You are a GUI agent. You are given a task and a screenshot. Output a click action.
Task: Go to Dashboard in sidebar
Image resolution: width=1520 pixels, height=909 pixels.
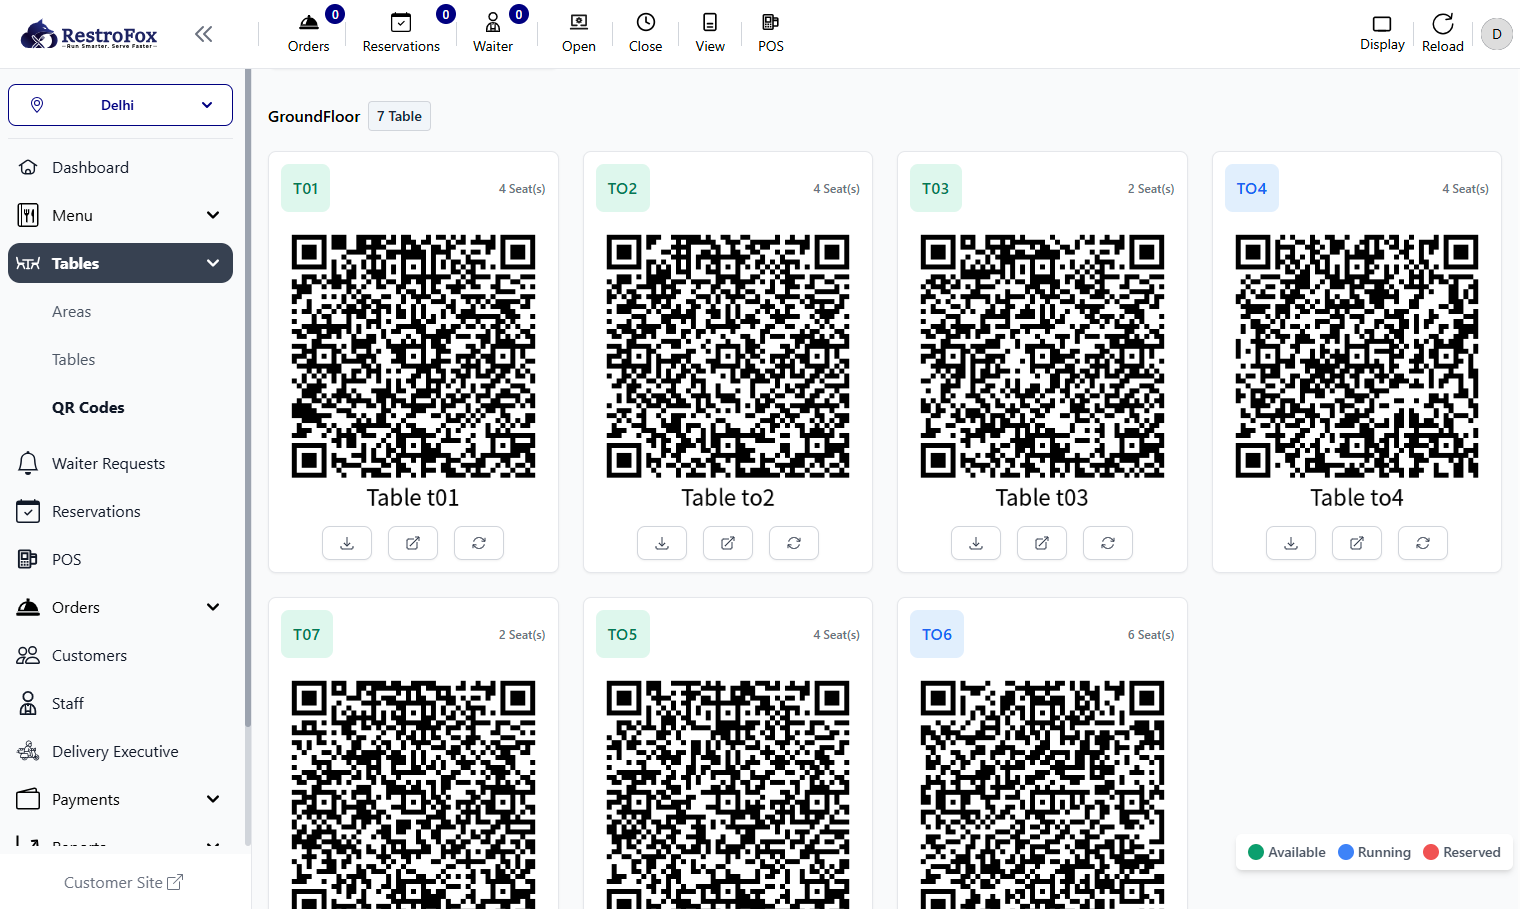coord(120,167)
